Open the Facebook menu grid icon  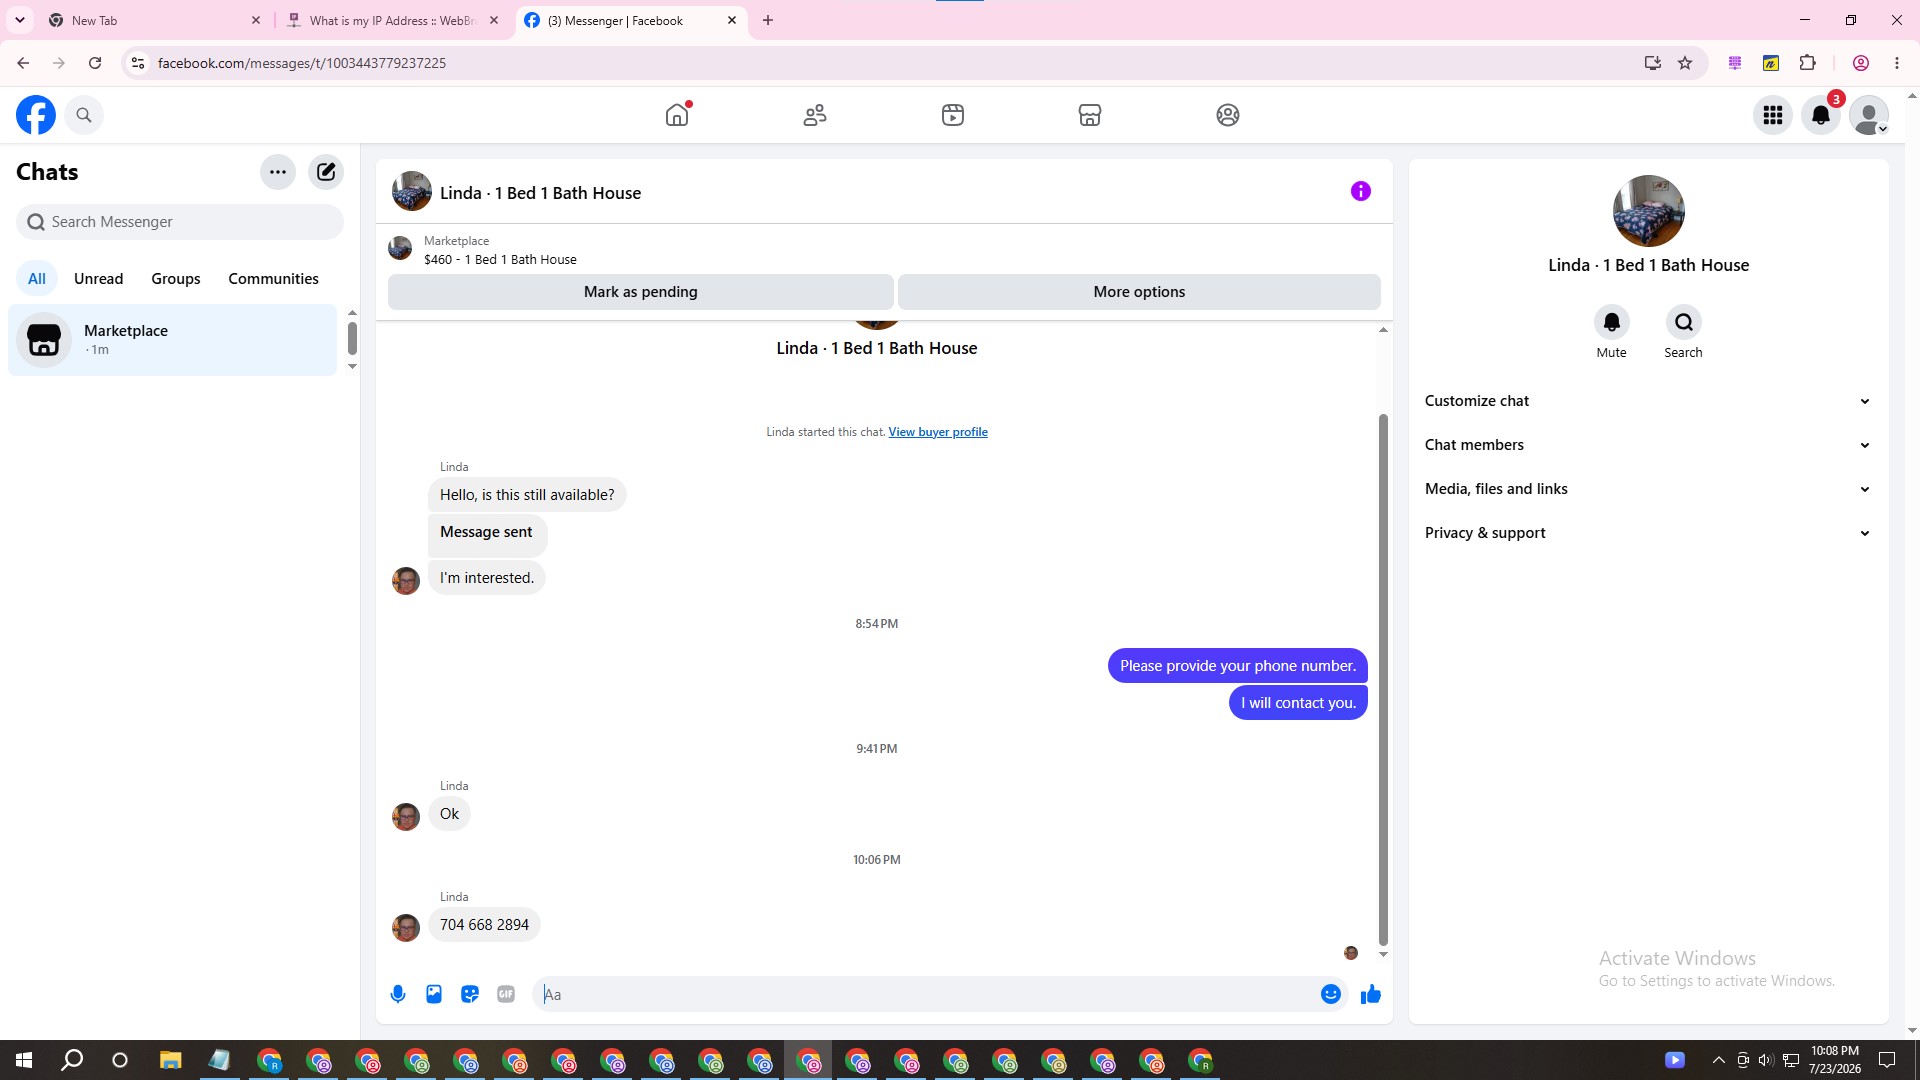[1773, 115]
